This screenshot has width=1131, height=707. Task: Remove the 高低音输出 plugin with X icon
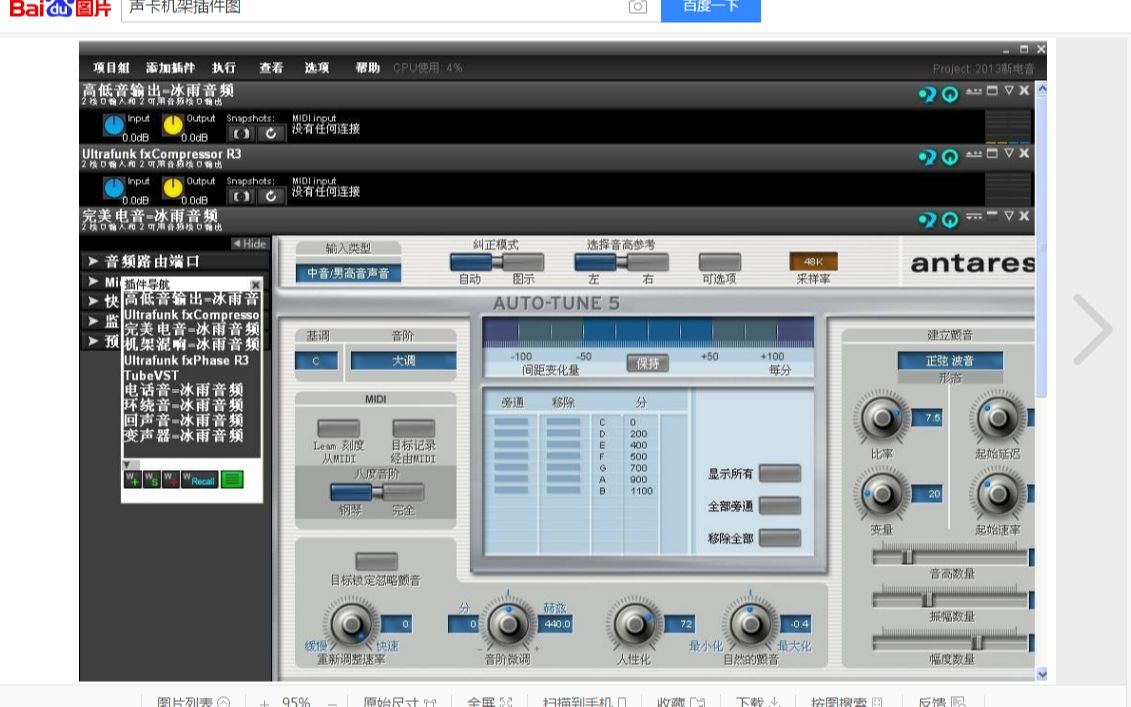(1024, 91)
